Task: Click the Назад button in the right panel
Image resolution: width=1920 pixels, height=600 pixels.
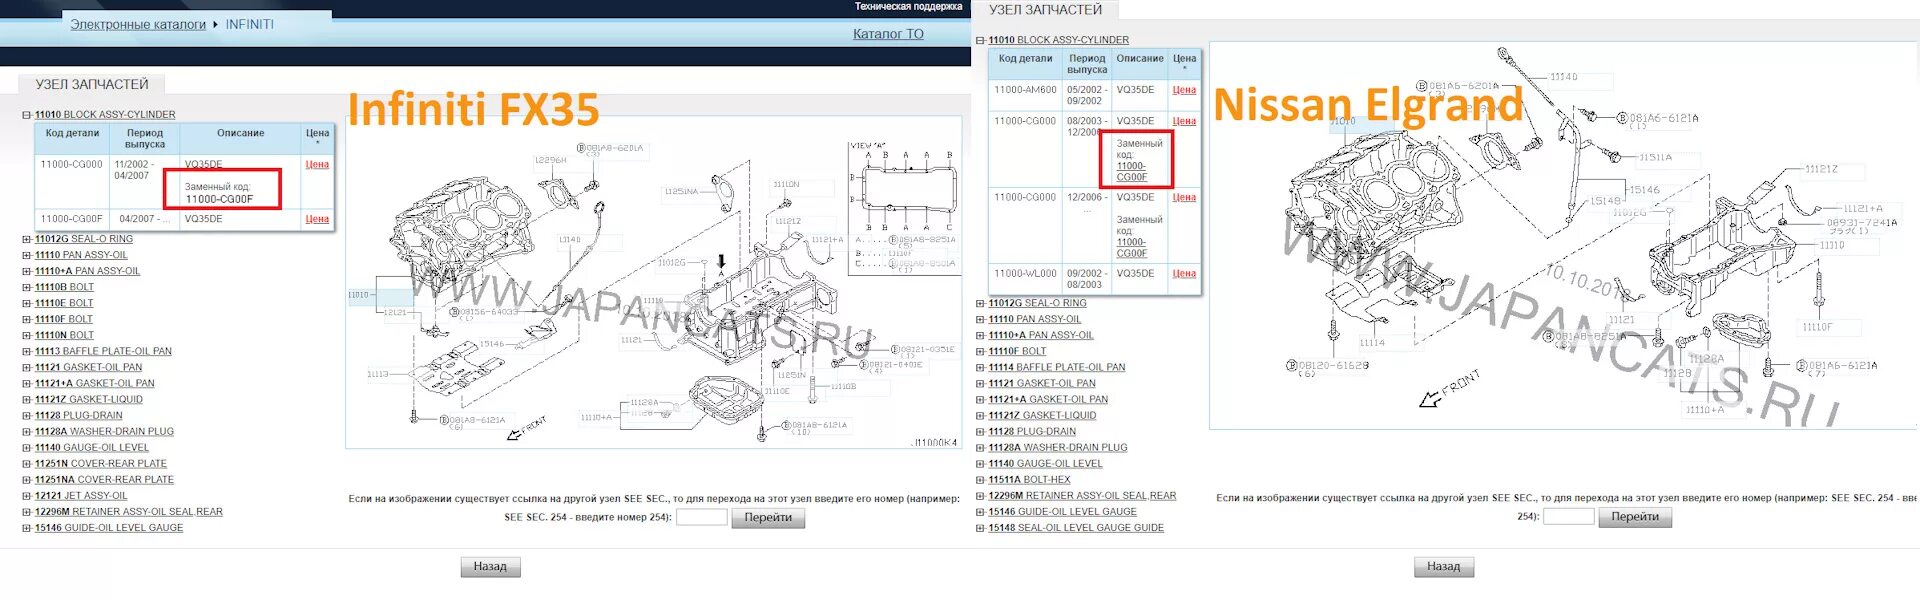Action: point(1444,567)
